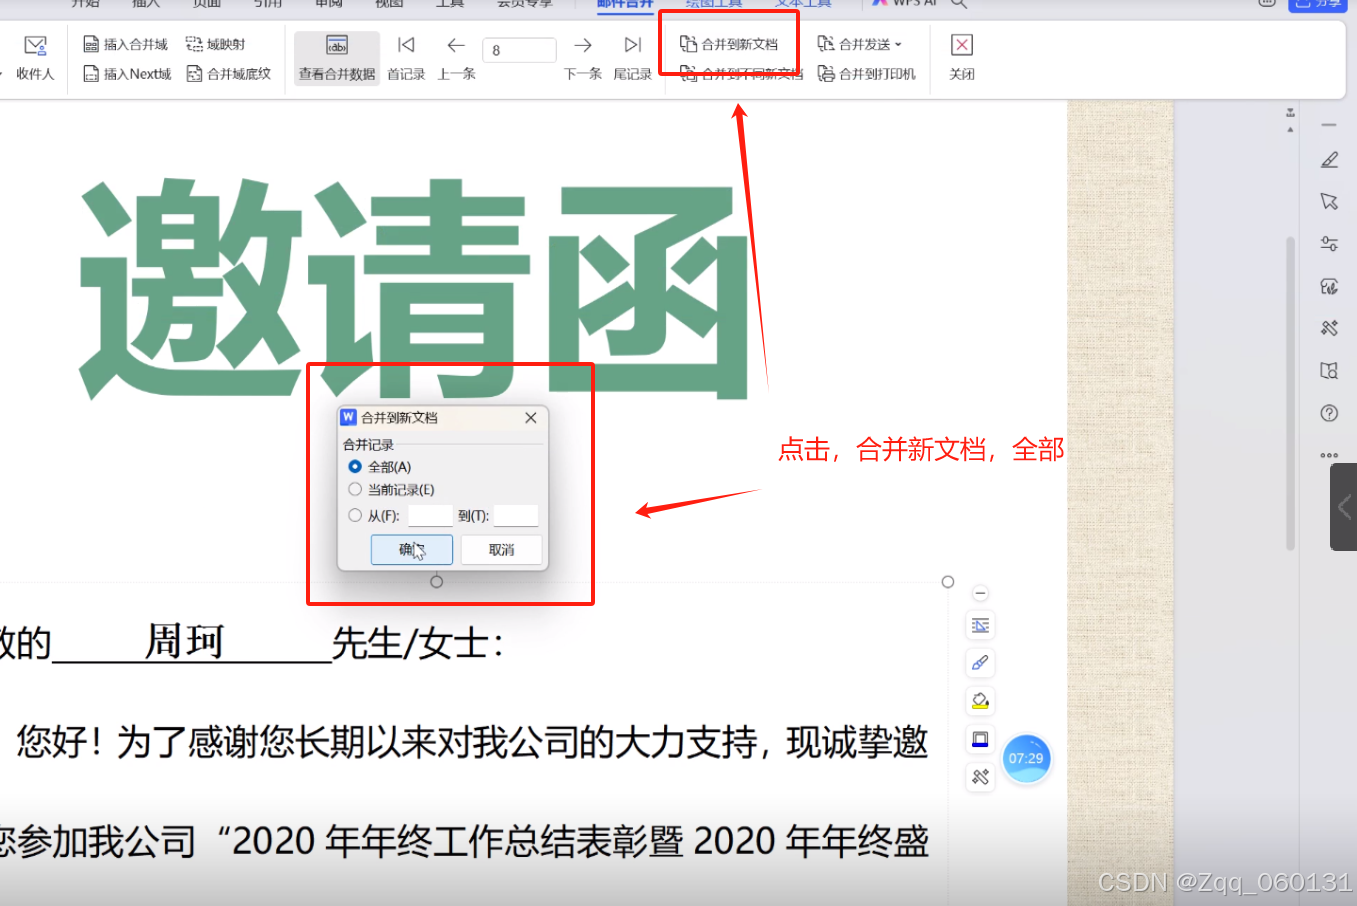Jump to 尾记录 last record

click(x=632, y=58)
